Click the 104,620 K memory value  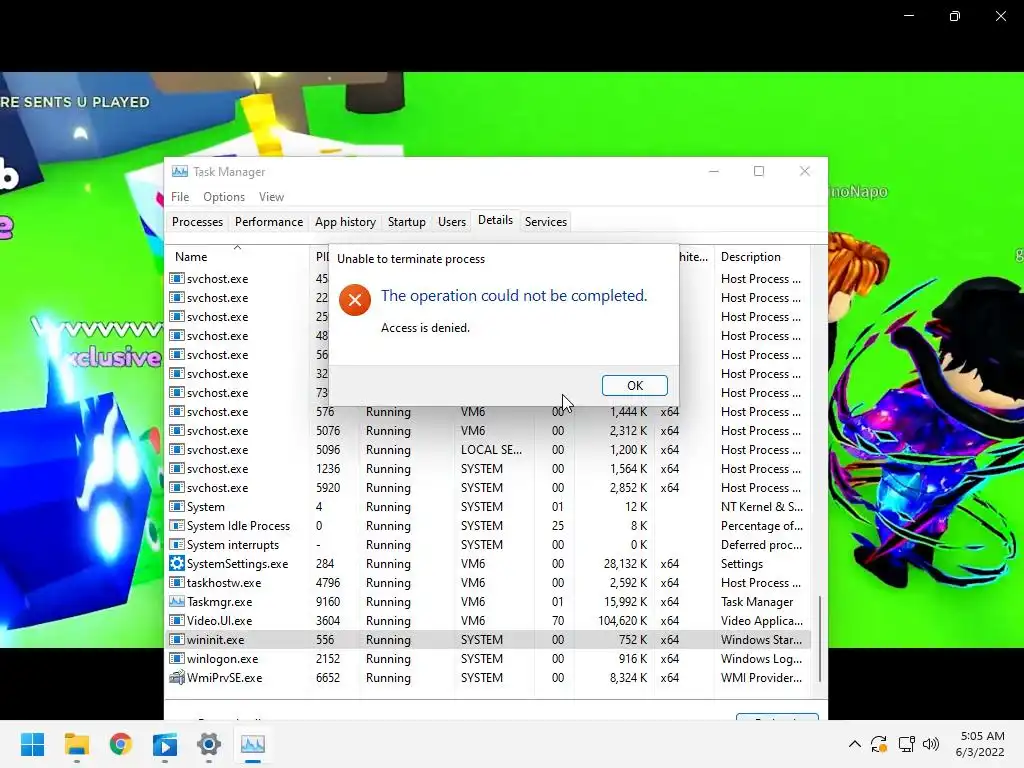[622, 621]
